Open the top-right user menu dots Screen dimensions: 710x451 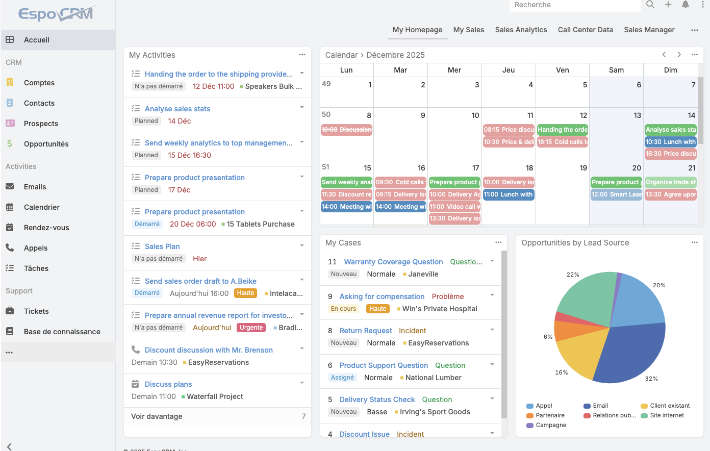pos(702,5)
